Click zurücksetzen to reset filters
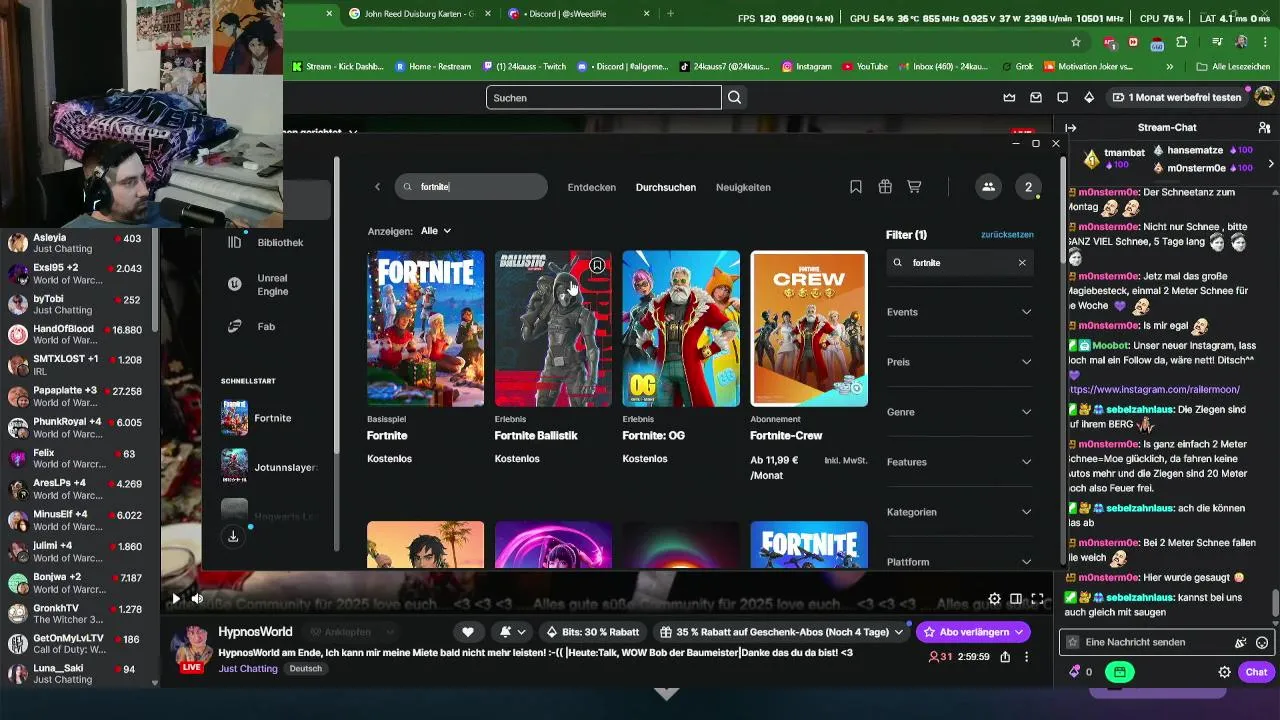This screenshot has height=720, width=1280. (x=1008, y=234)
